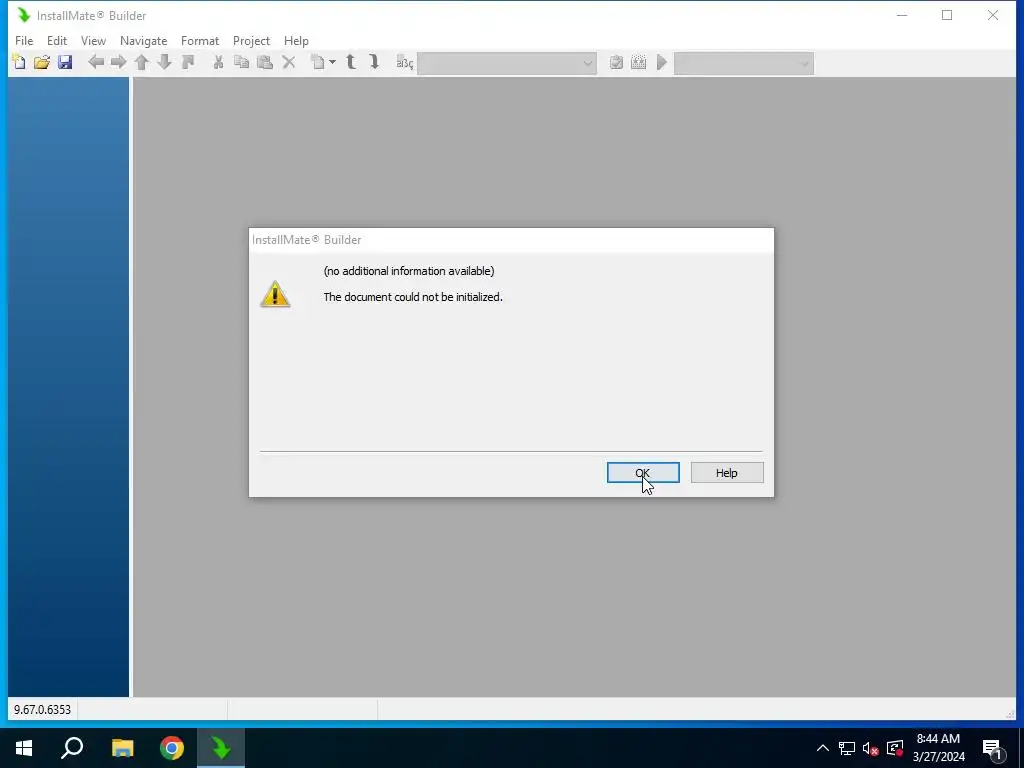This screenshot has height=768, width=1024.
Task: Open the Edit menu
Action: coord(57,40)
